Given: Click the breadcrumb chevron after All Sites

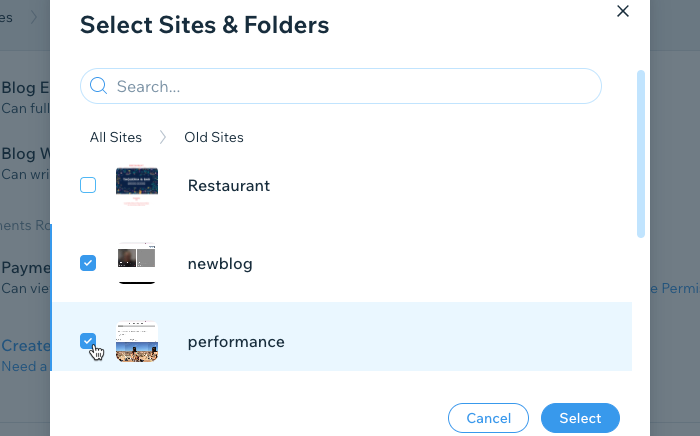Looking at the screenshot, I should point(163,137).
